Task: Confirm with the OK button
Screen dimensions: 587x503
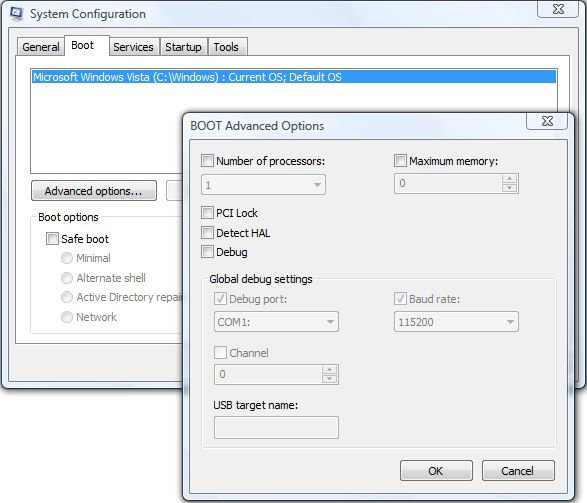Action: (436, 470)
